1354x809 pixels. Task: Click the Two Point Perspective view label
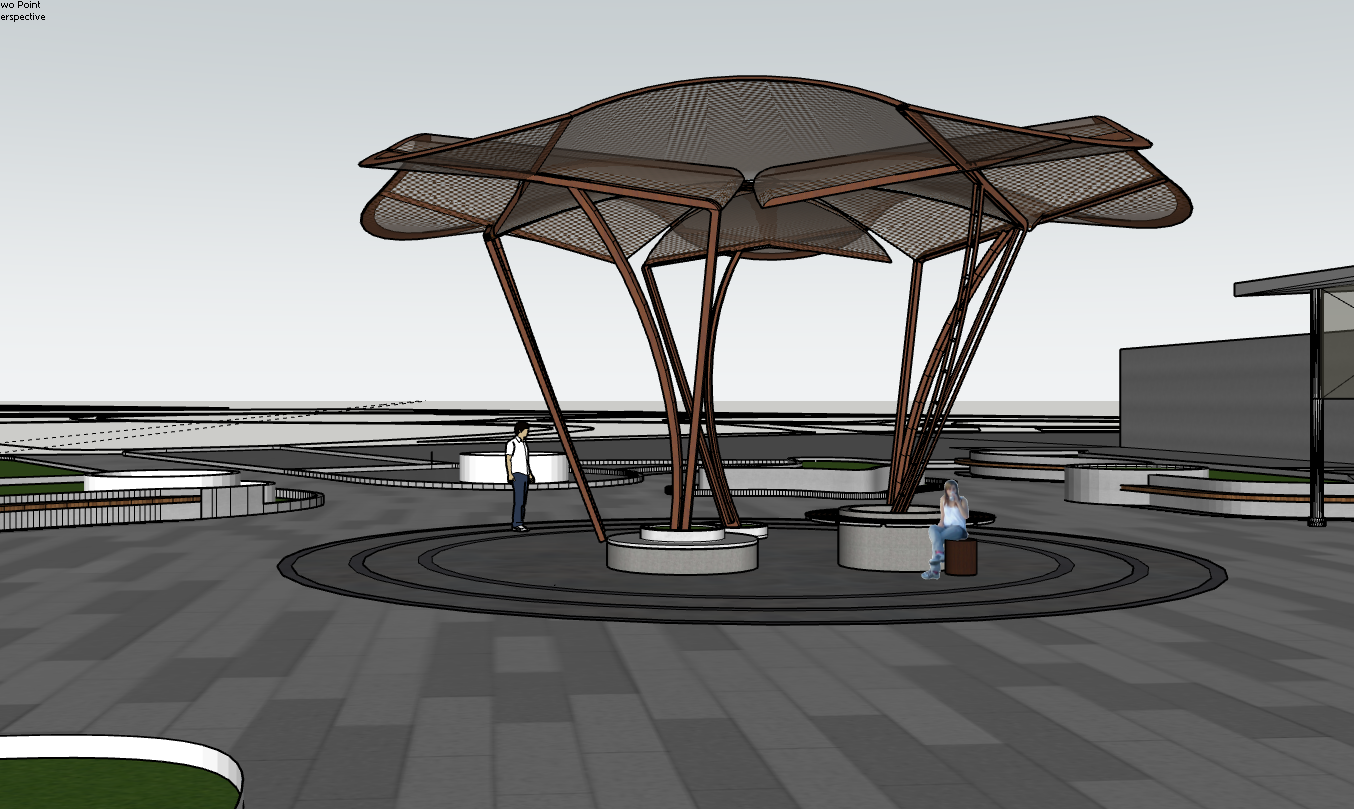point(22,11)
